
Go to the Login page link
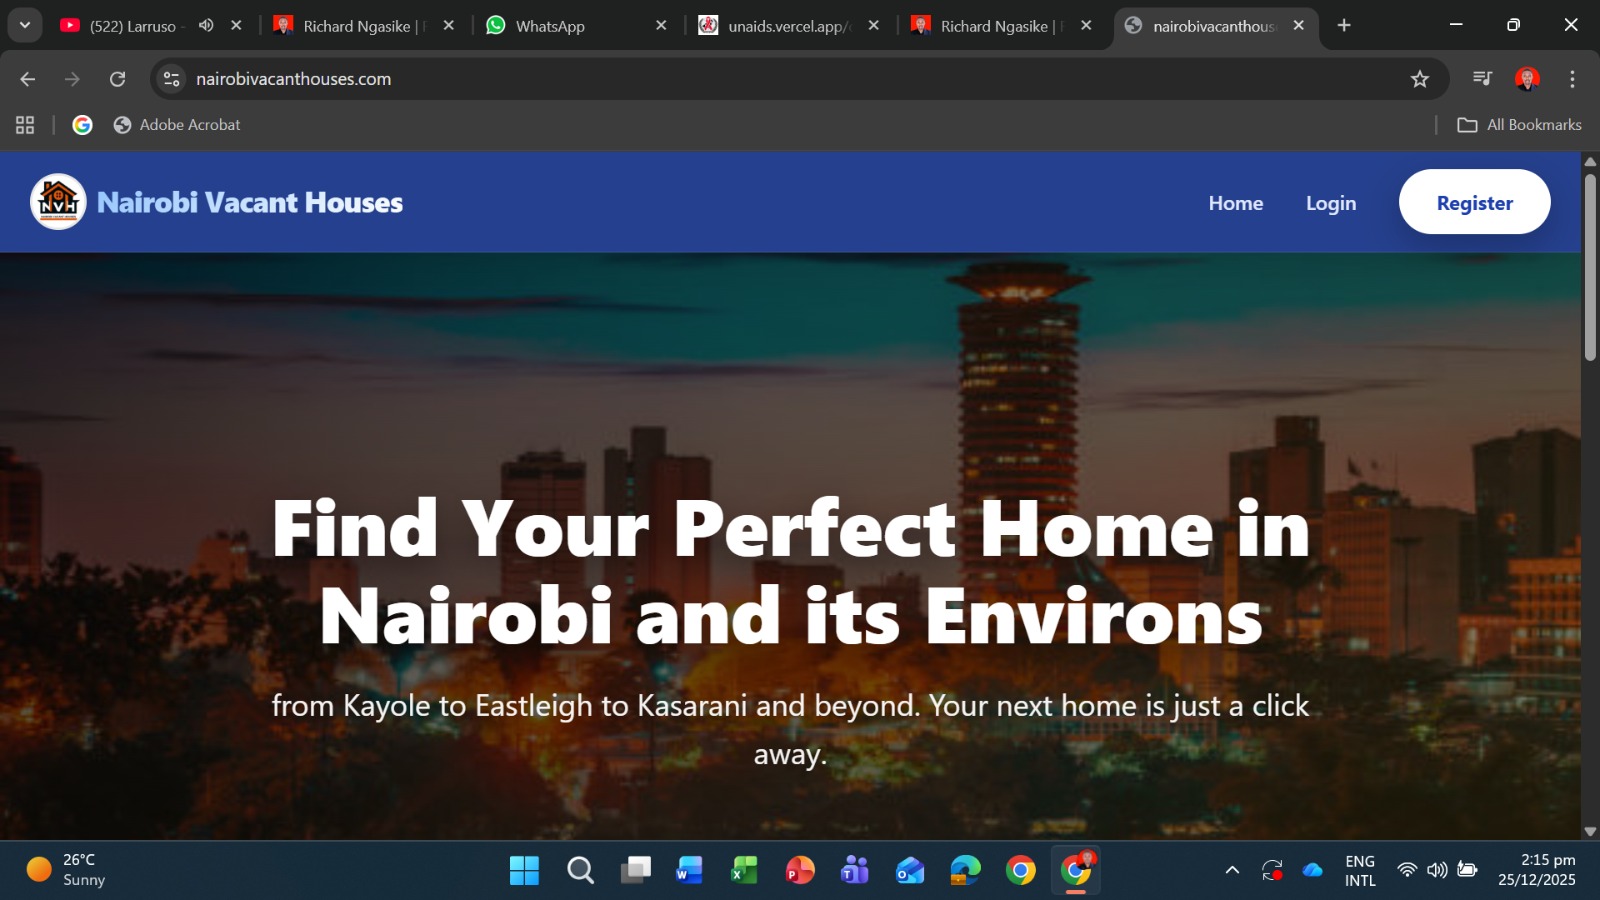pyautogui.click(x=1330, y=203)
